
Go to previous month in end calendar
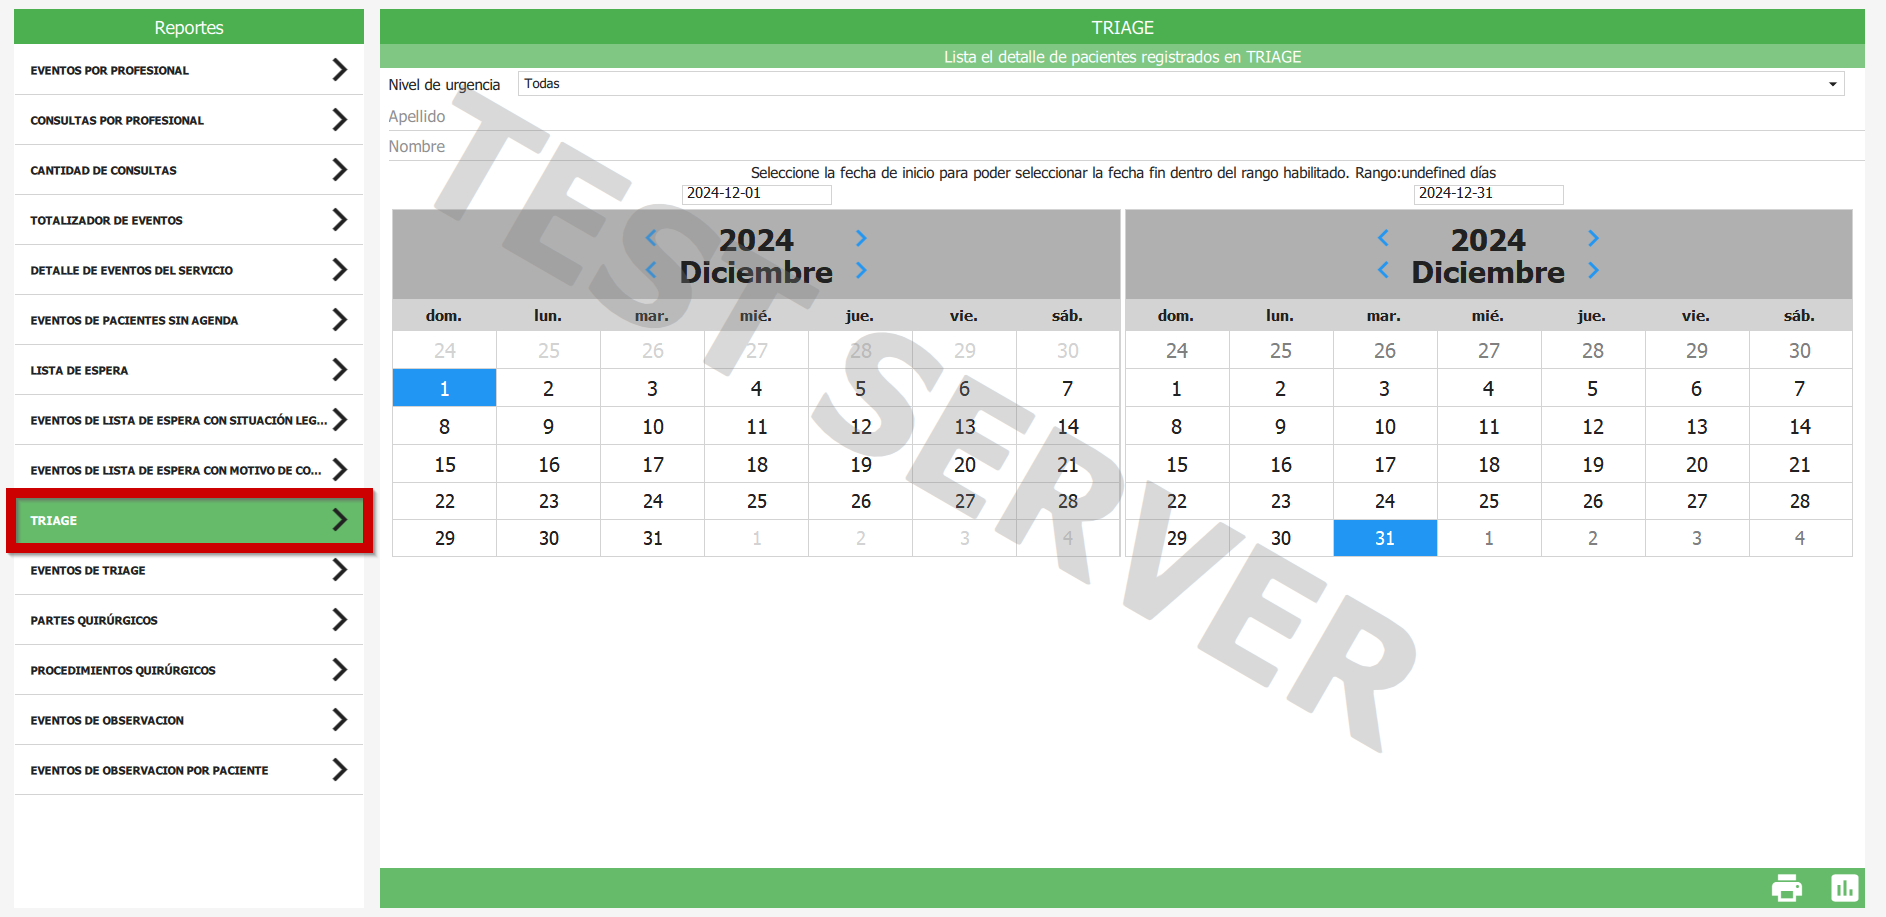pyautogui.click(x=1383, y=271)
